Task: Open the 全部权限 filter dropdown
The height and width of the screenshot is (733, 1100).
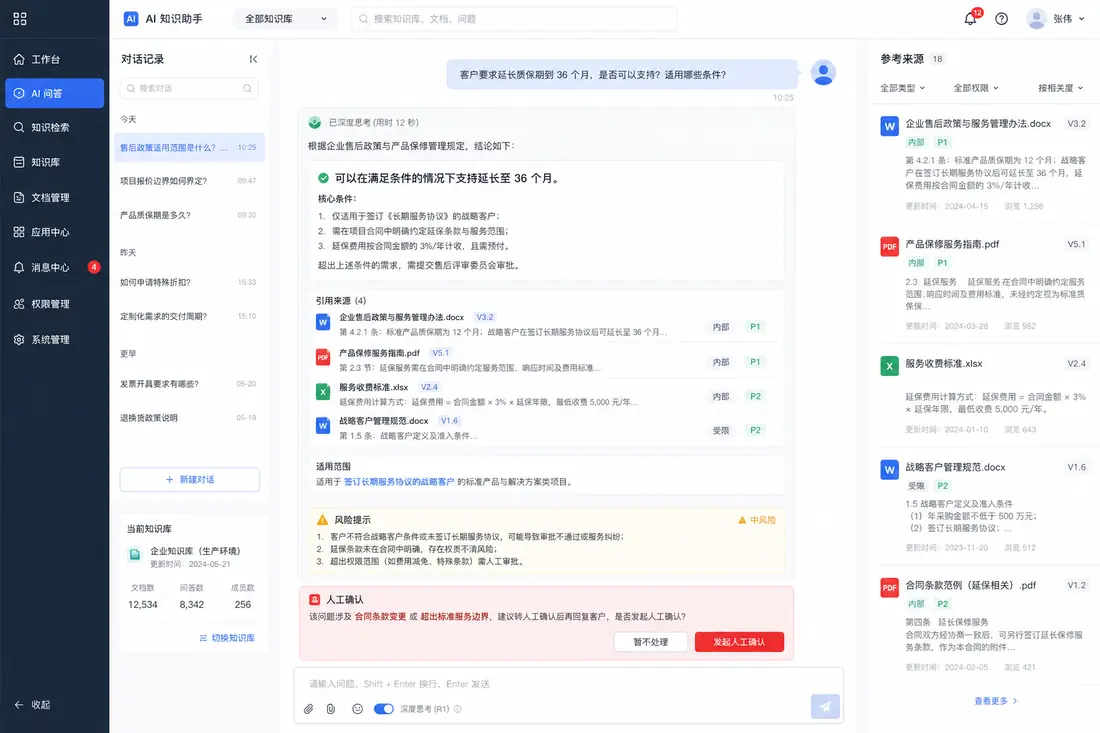Action: tap(976, 88)
